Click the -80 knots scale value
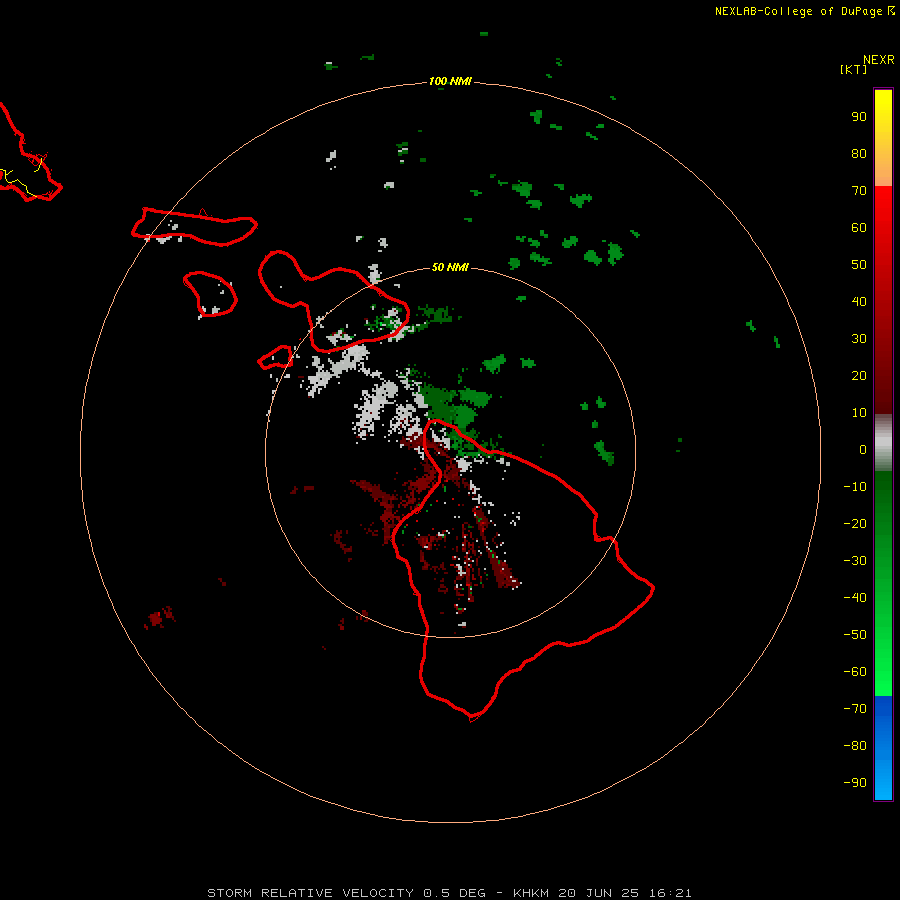The height and width of the screenshot is (900, 900). pyautogui.click(x=855, y=746)
